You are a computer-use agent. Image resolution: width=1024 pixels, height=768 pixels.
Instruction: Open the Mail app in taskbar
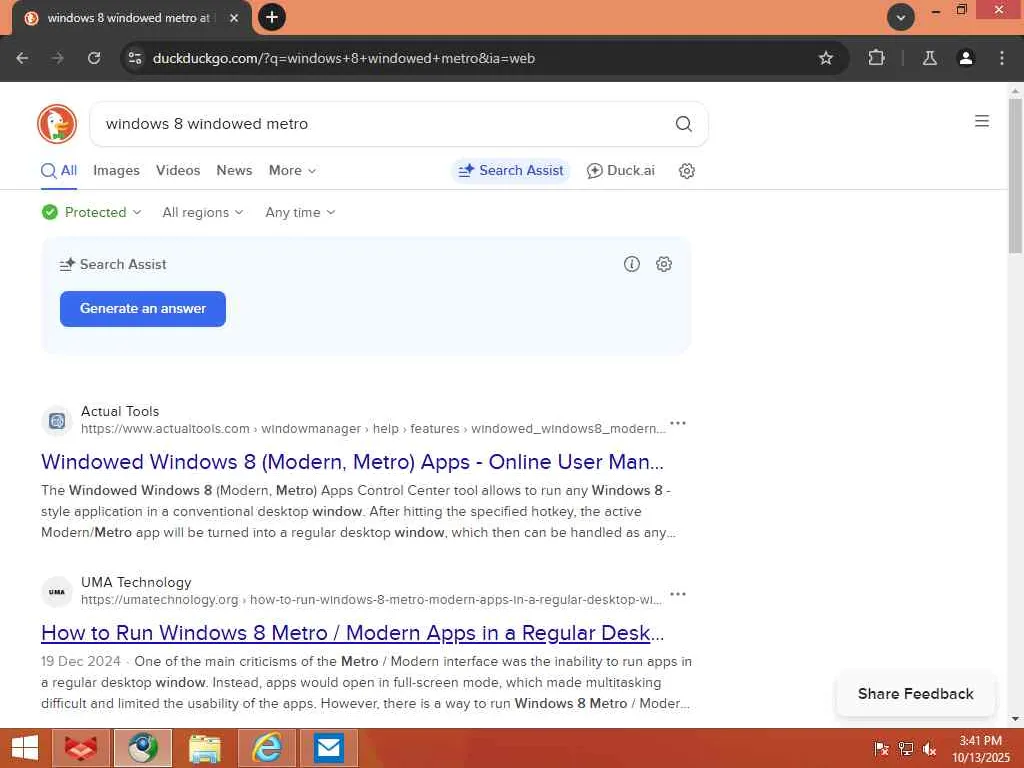click(x=329, y=748)
